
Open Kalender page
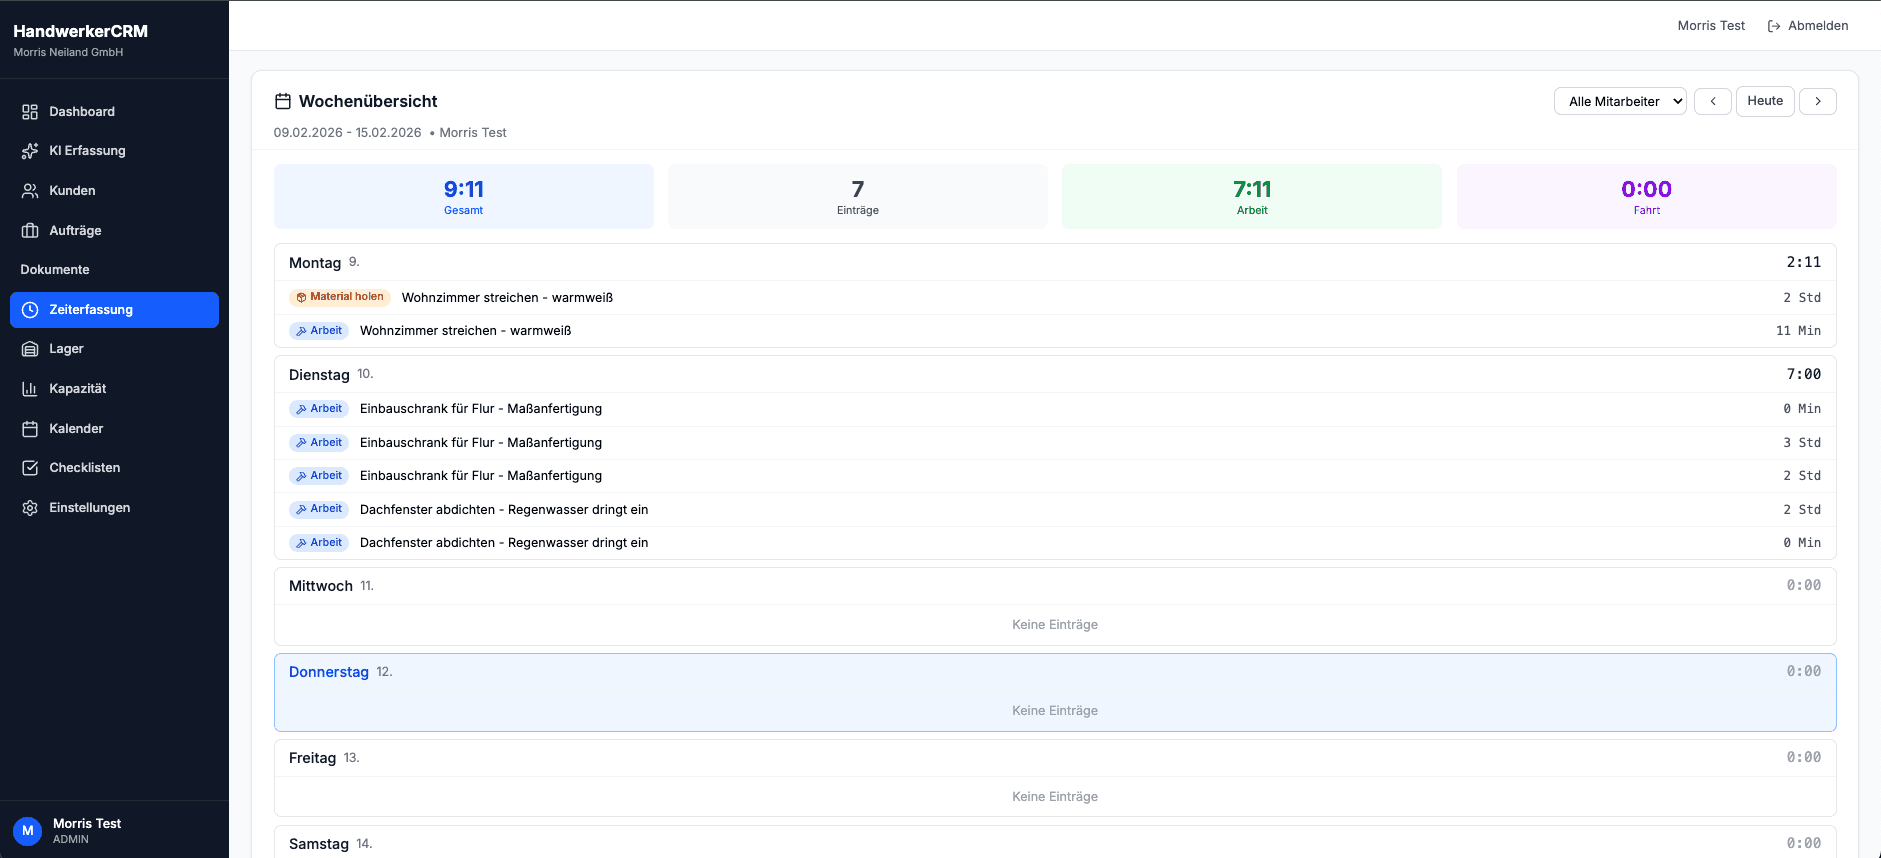114,429
